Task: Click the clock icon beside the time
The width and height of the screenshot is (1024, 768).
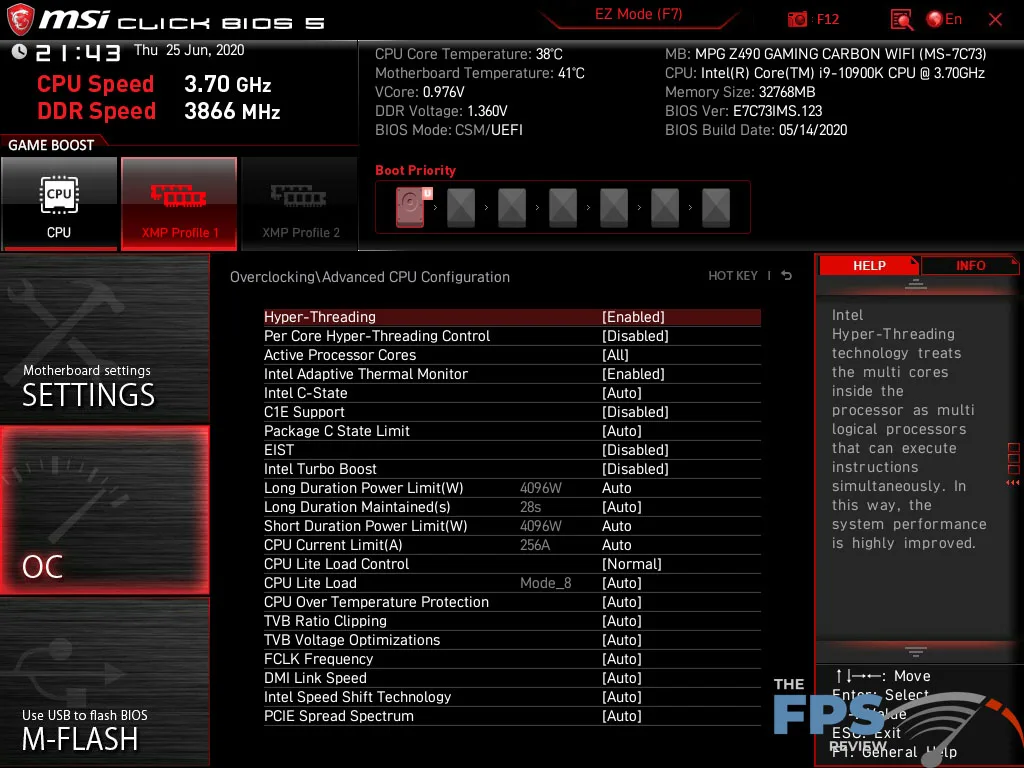Action: pyautogui.click(x=20, y=51)
